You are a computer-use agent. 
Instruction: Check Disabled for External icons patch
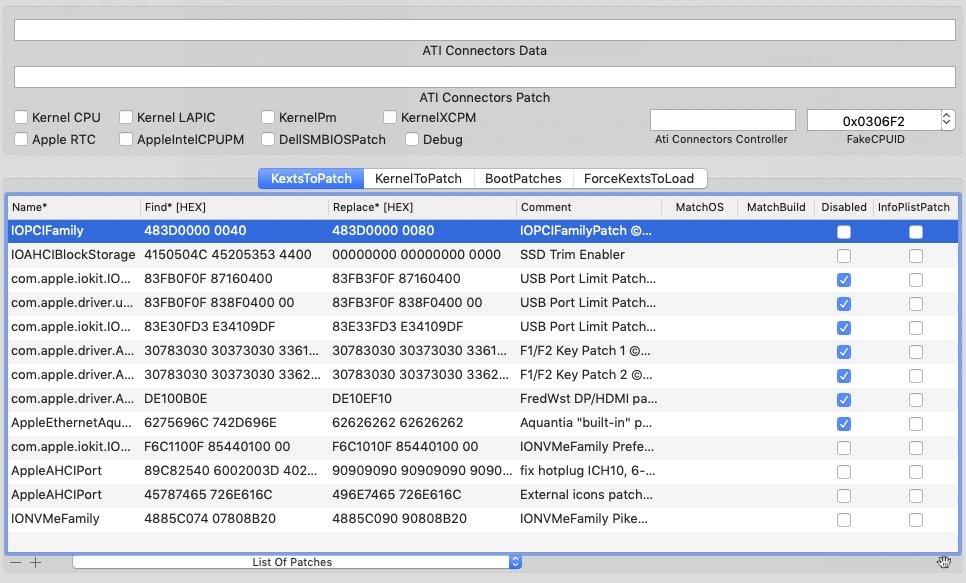pos(844,495)
